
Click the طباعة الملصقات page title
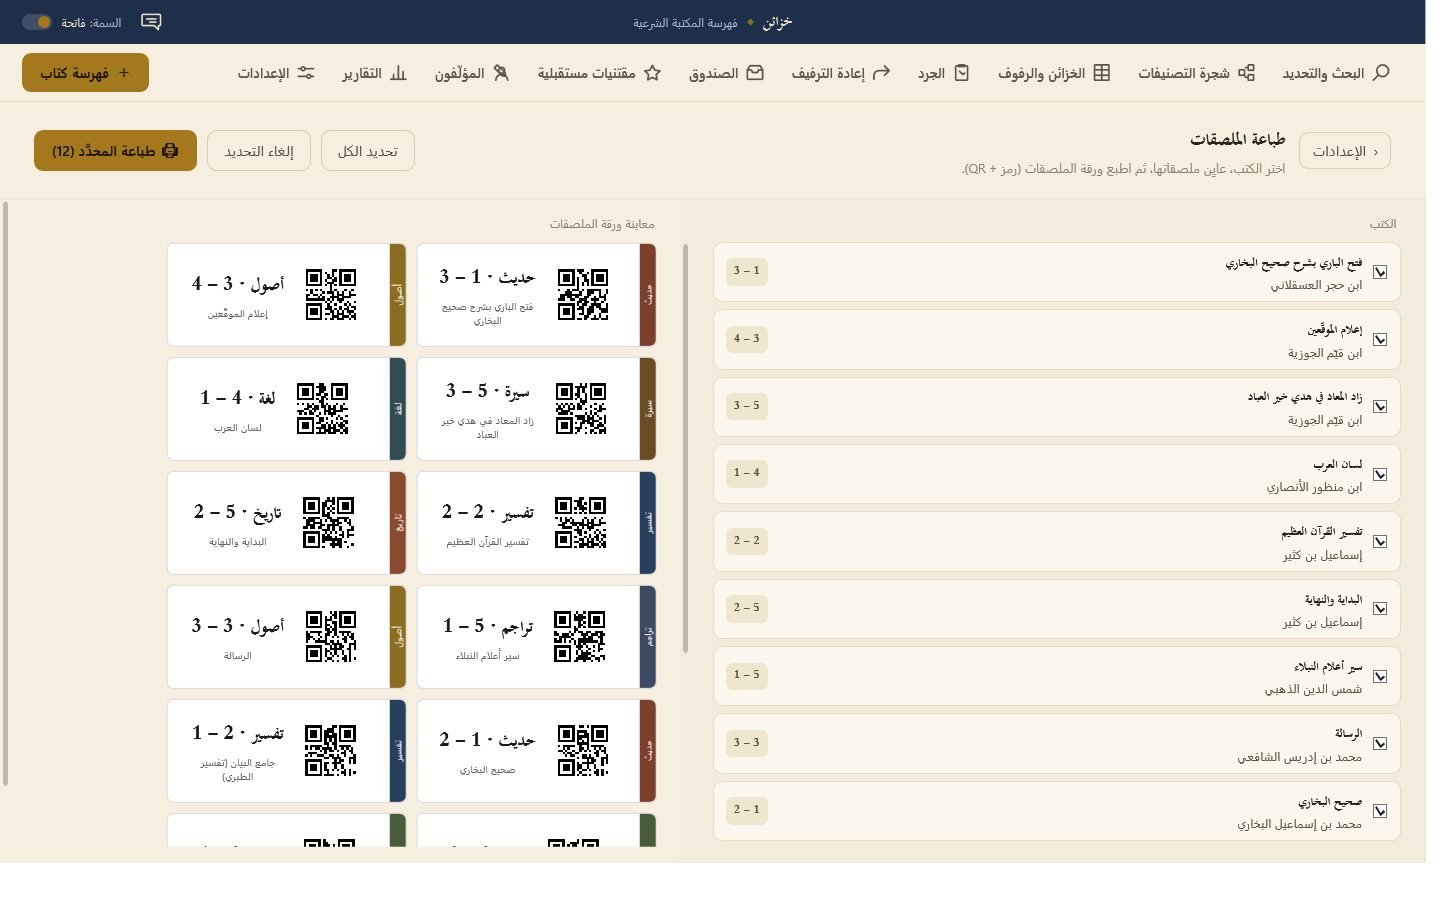(x=1238, y=139)
